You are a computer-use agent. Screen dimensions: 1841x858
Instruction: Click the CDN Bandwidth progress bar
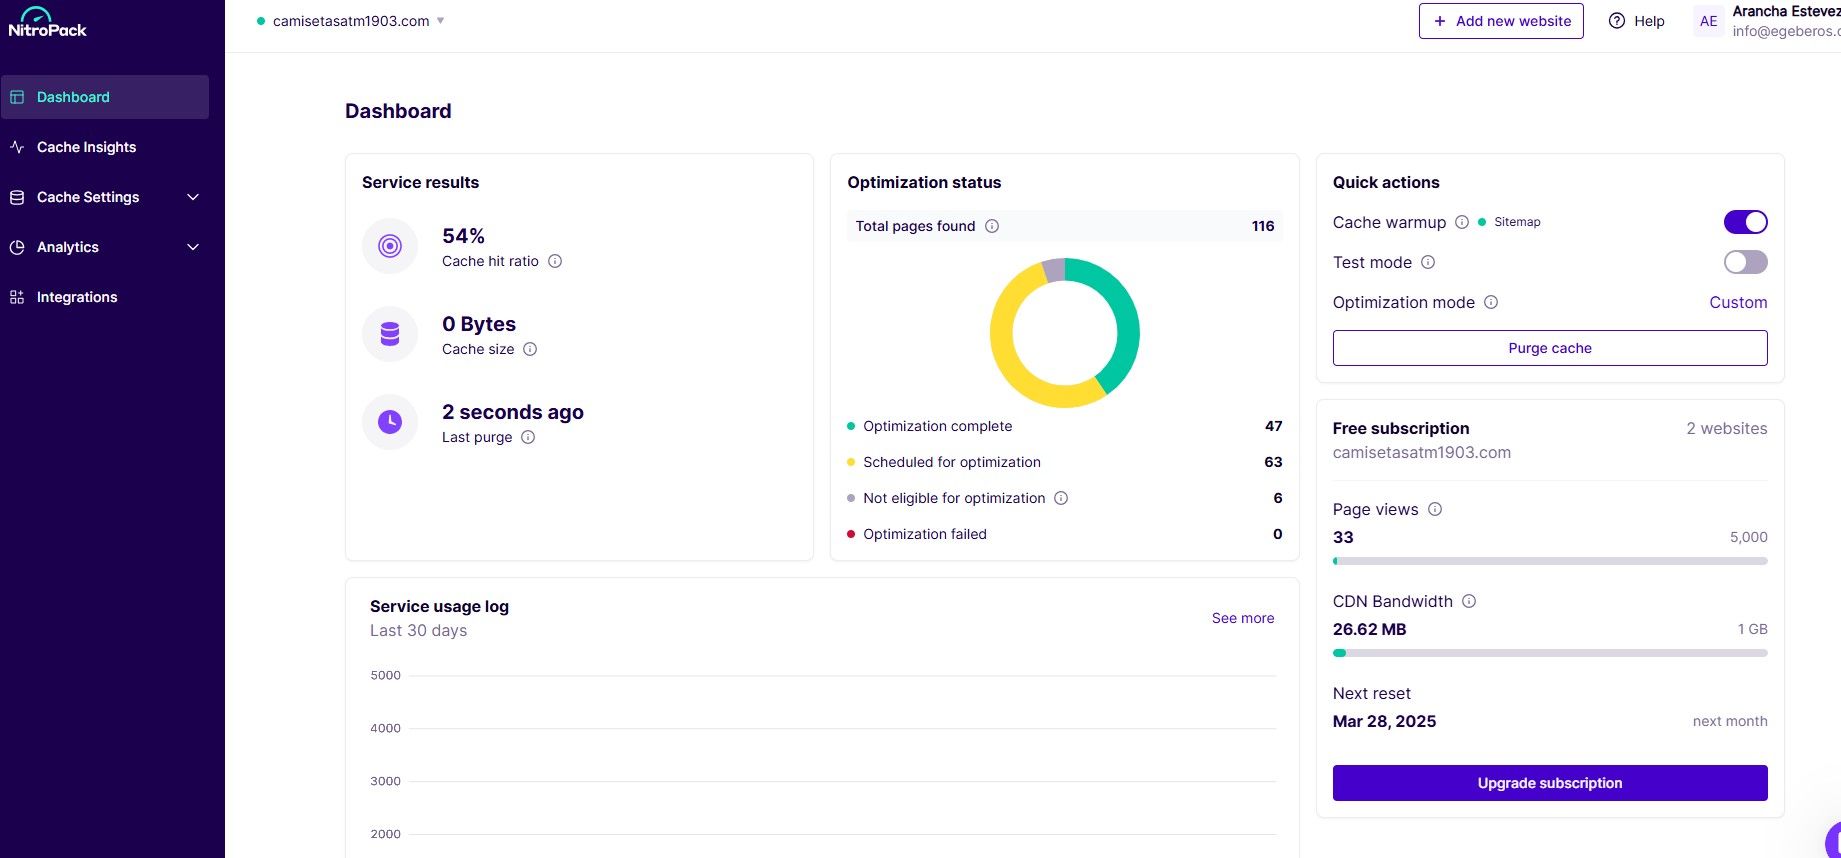point(1550,653)
